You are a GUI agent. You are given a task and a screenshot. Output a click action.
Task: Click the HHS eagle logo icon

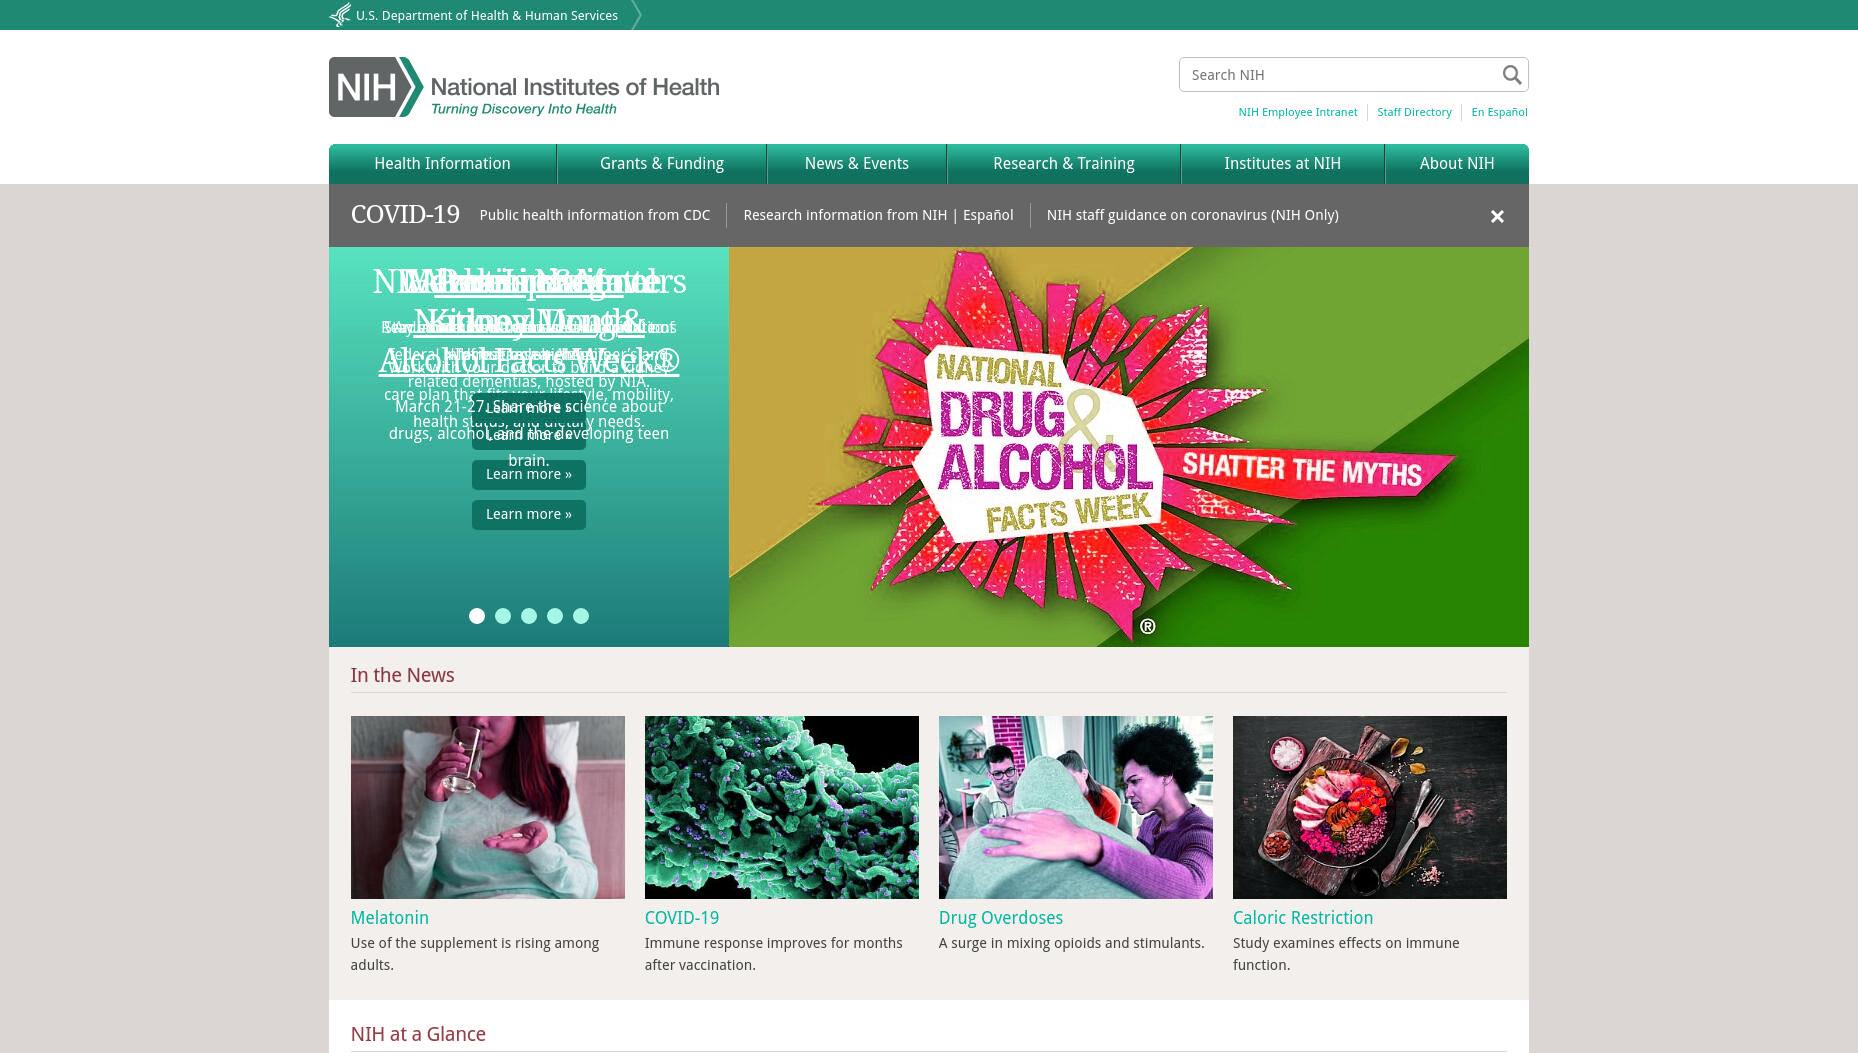coord(340,15)
